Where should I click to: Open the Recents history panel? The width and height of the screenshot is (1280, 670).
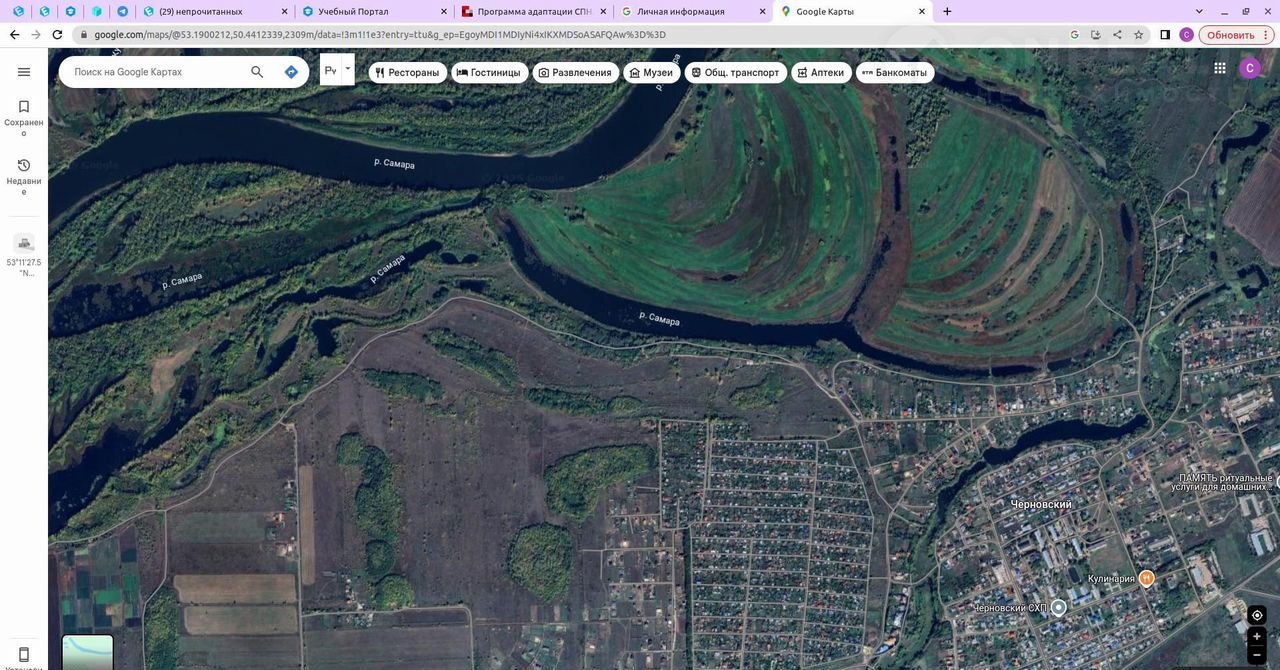click(24, 172)
